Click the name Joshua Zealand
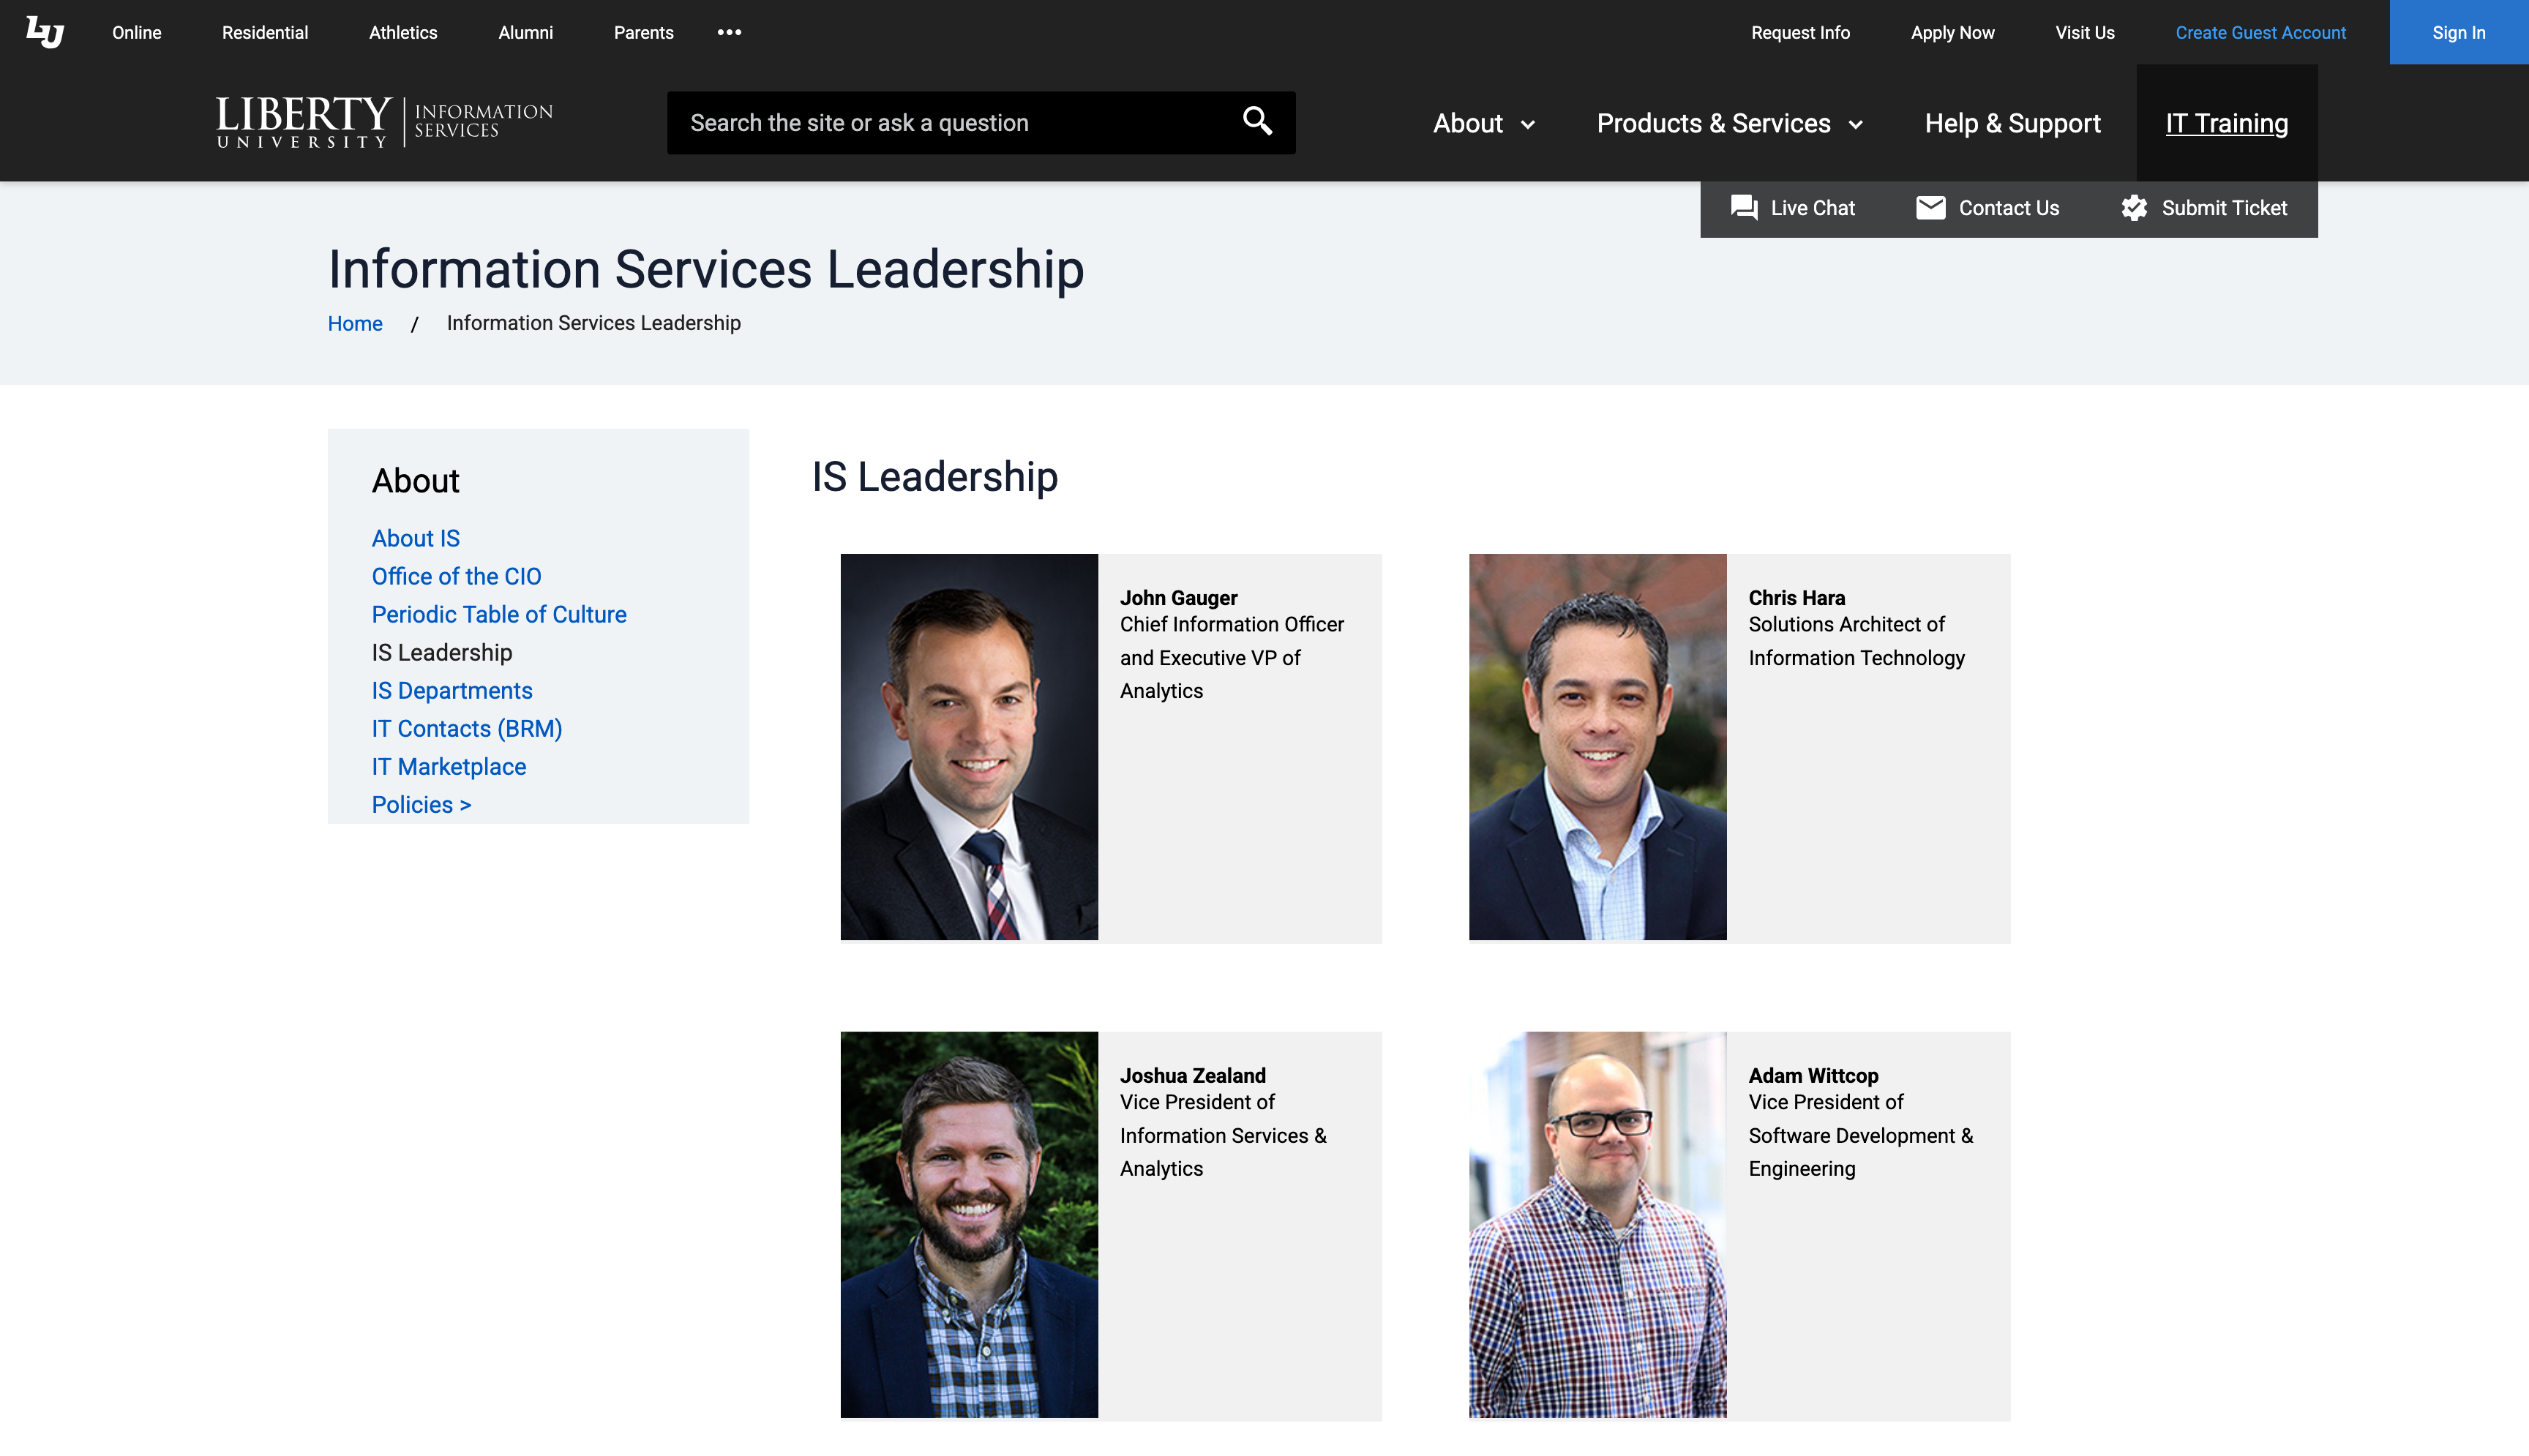The height and width of the screenshot is (1456, 2529). tap(1192, 1075)
